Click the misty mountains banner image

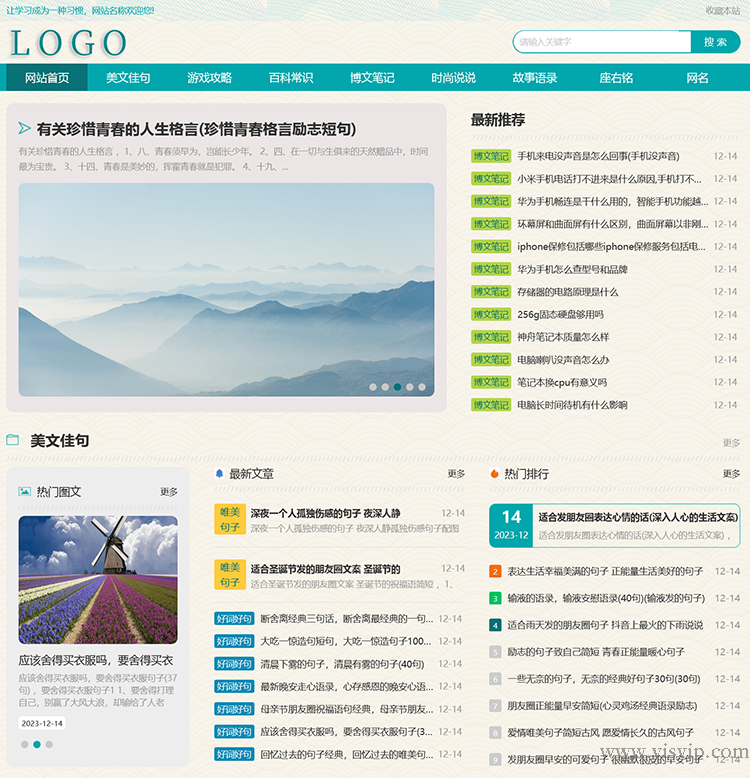click(x=226, y=289)
